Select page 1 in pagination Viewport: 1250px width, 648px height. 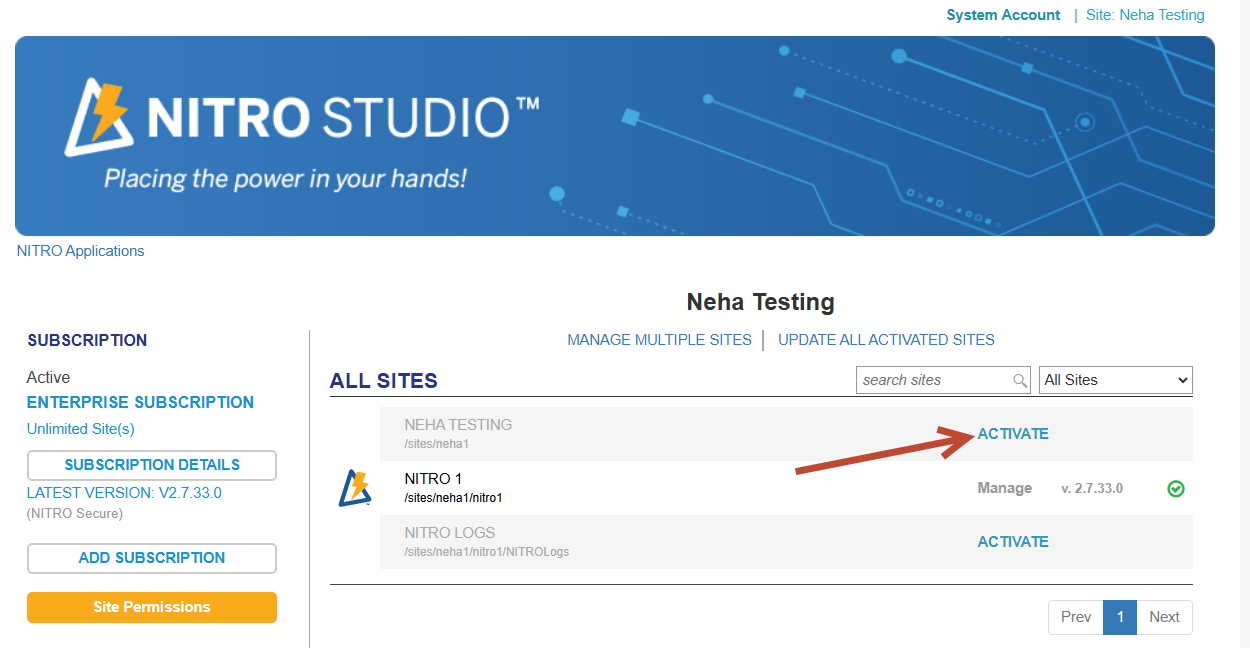(1120, 617)
